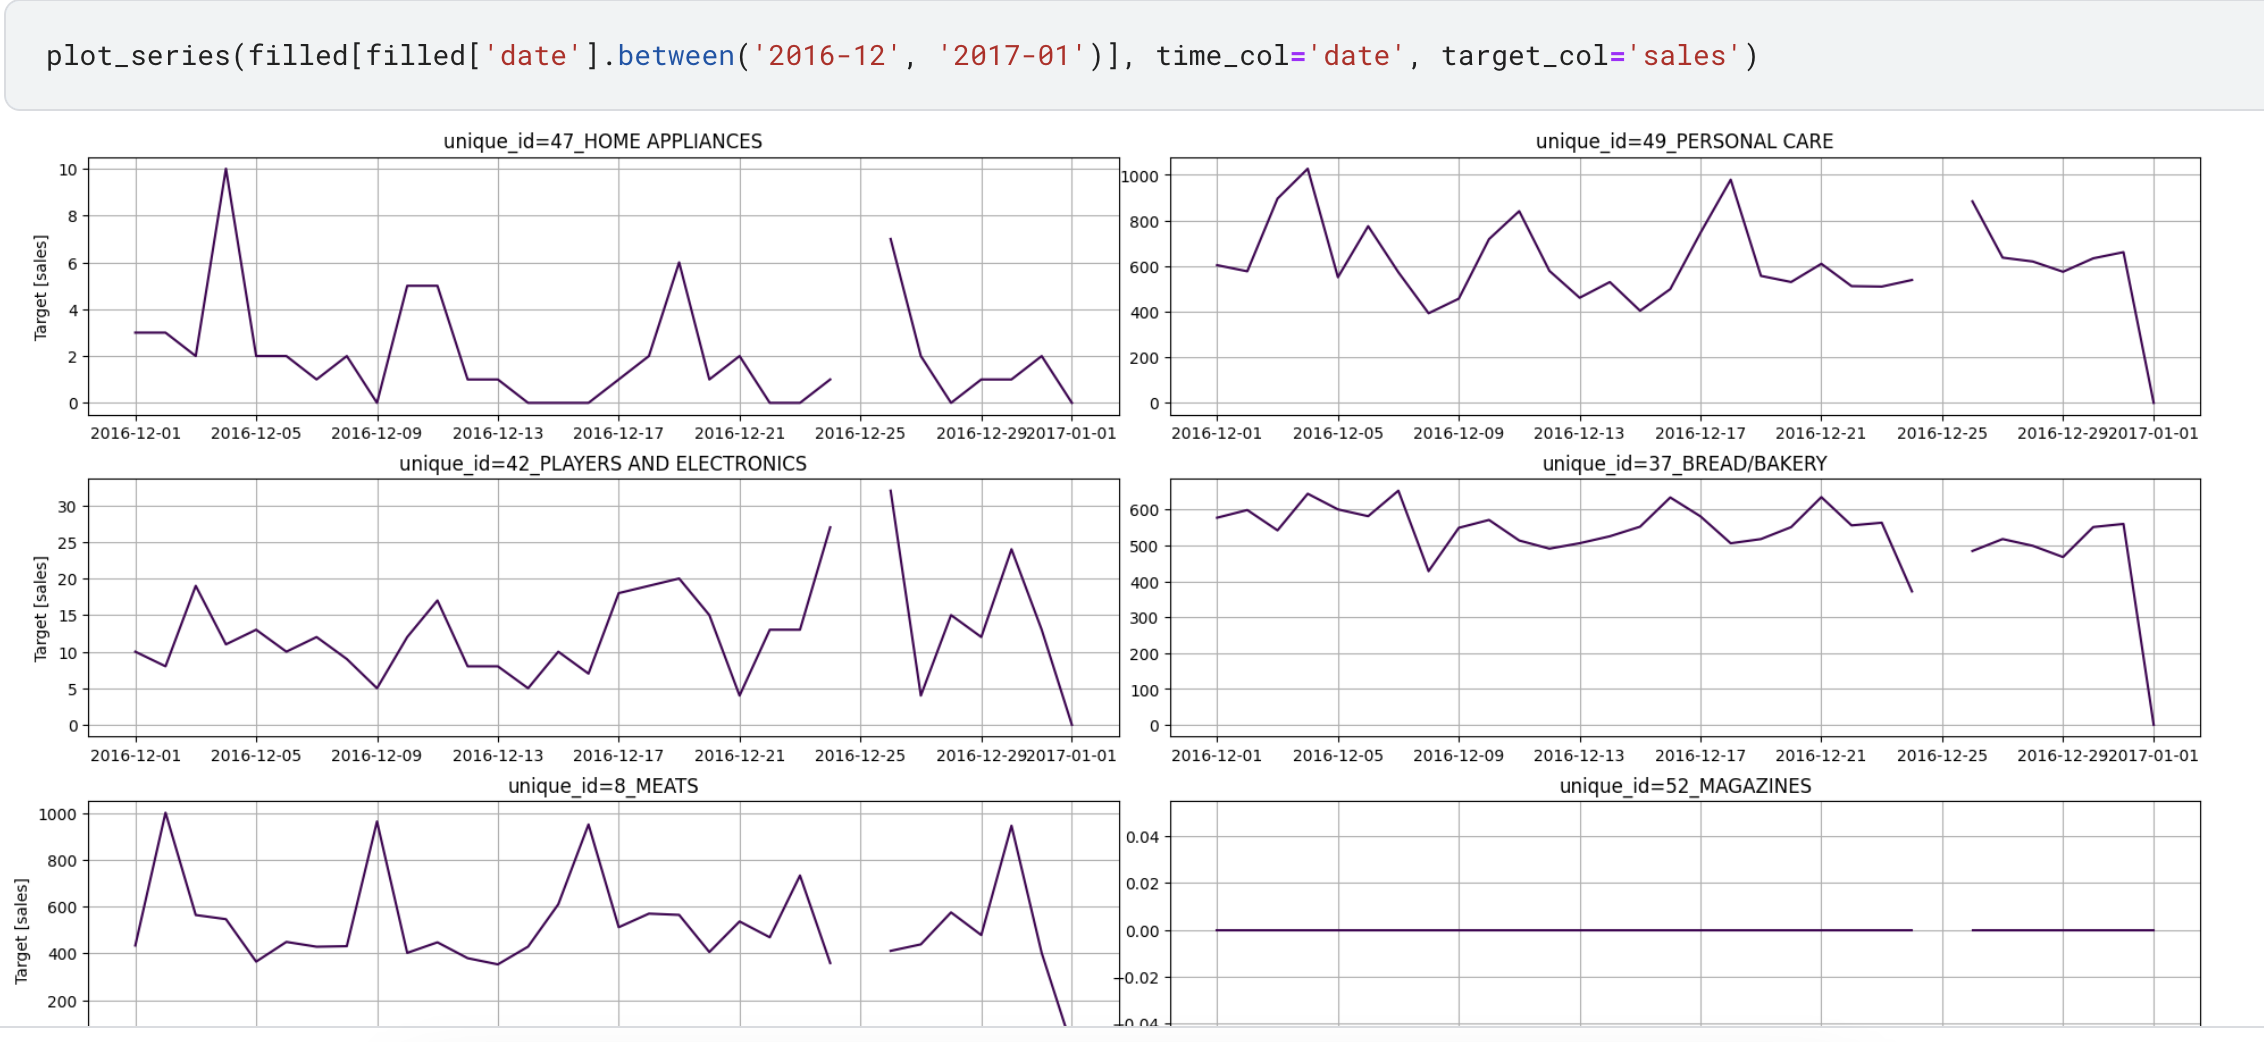
Task: Click the 47_HOME APPLIANCES chart title
Action: (602, 141)
